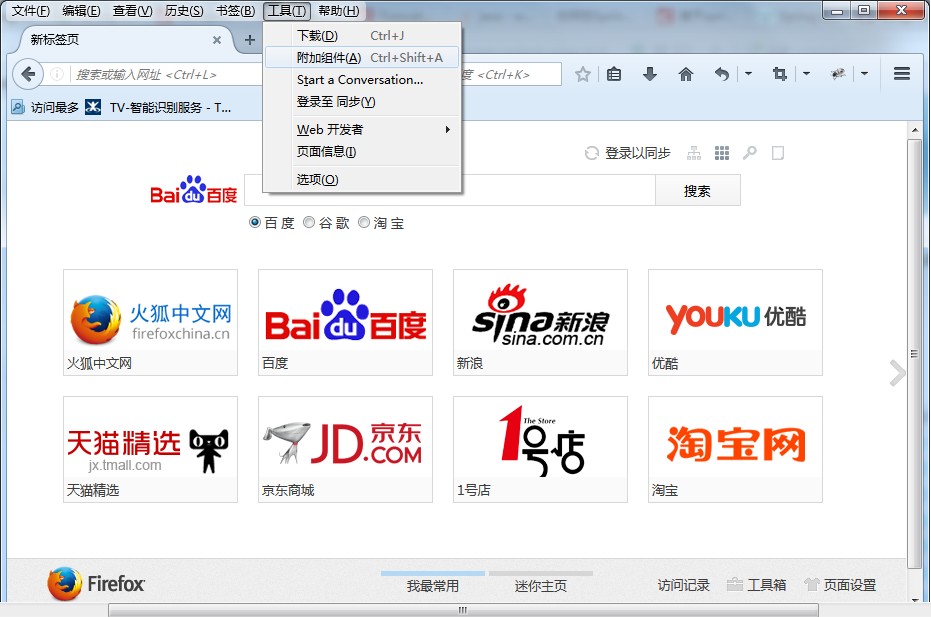931x617 pixels.
Task: Open the 帮助(H) menu
Action: click(x=338, y=11)
